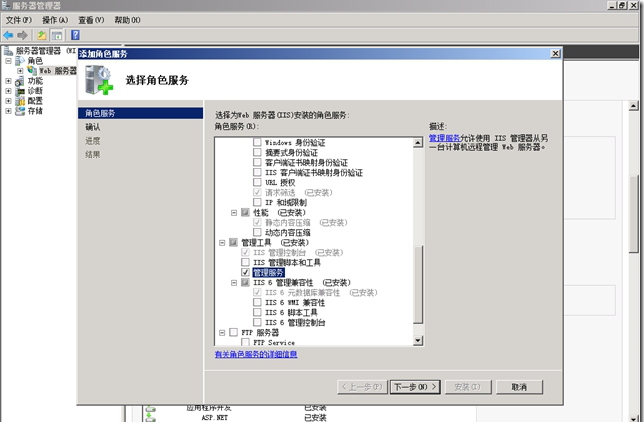Viewport: 644px width, 438px height.
Task: Click role services list scroll-up arrow
Action: point(418,143)
